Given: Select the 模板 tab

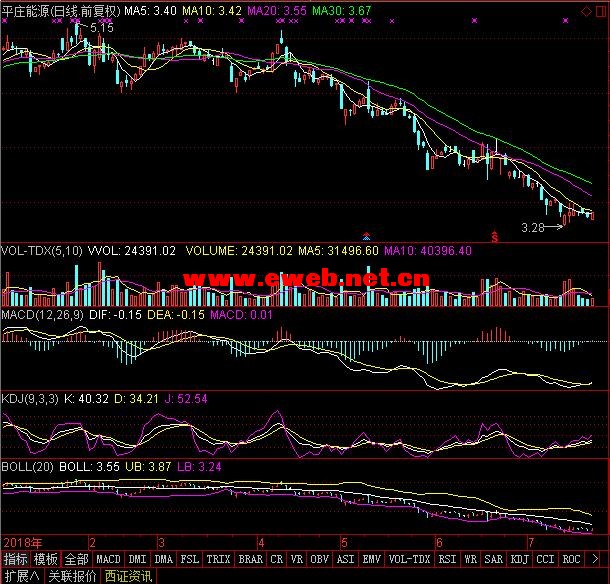Looking at the screenshot, I should (x=46, y=559).
